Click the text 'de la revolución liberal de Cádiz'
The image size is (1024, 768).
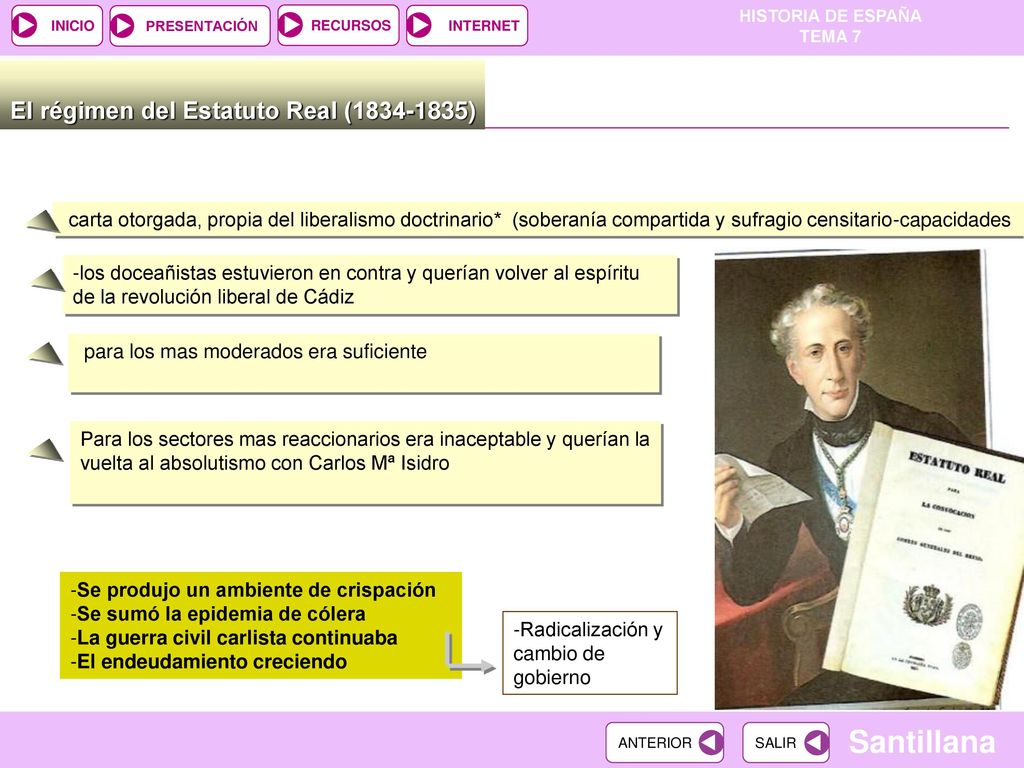[x=213, y=297]
